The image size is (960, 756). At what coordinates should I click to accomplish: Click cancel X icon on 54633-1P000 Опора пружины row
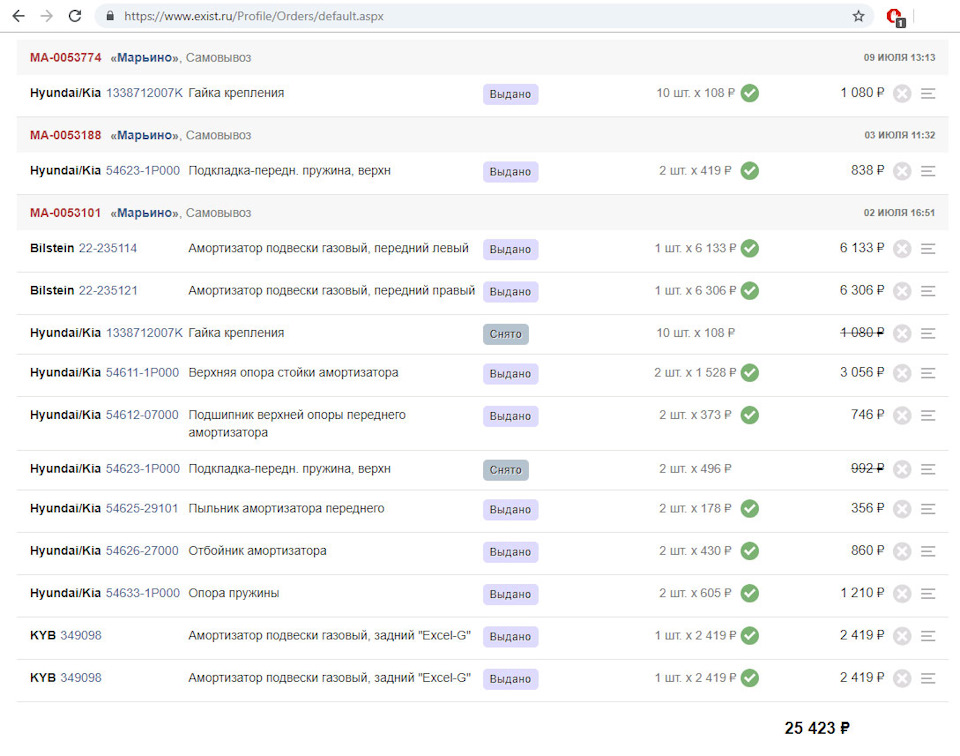pos(902,594)
